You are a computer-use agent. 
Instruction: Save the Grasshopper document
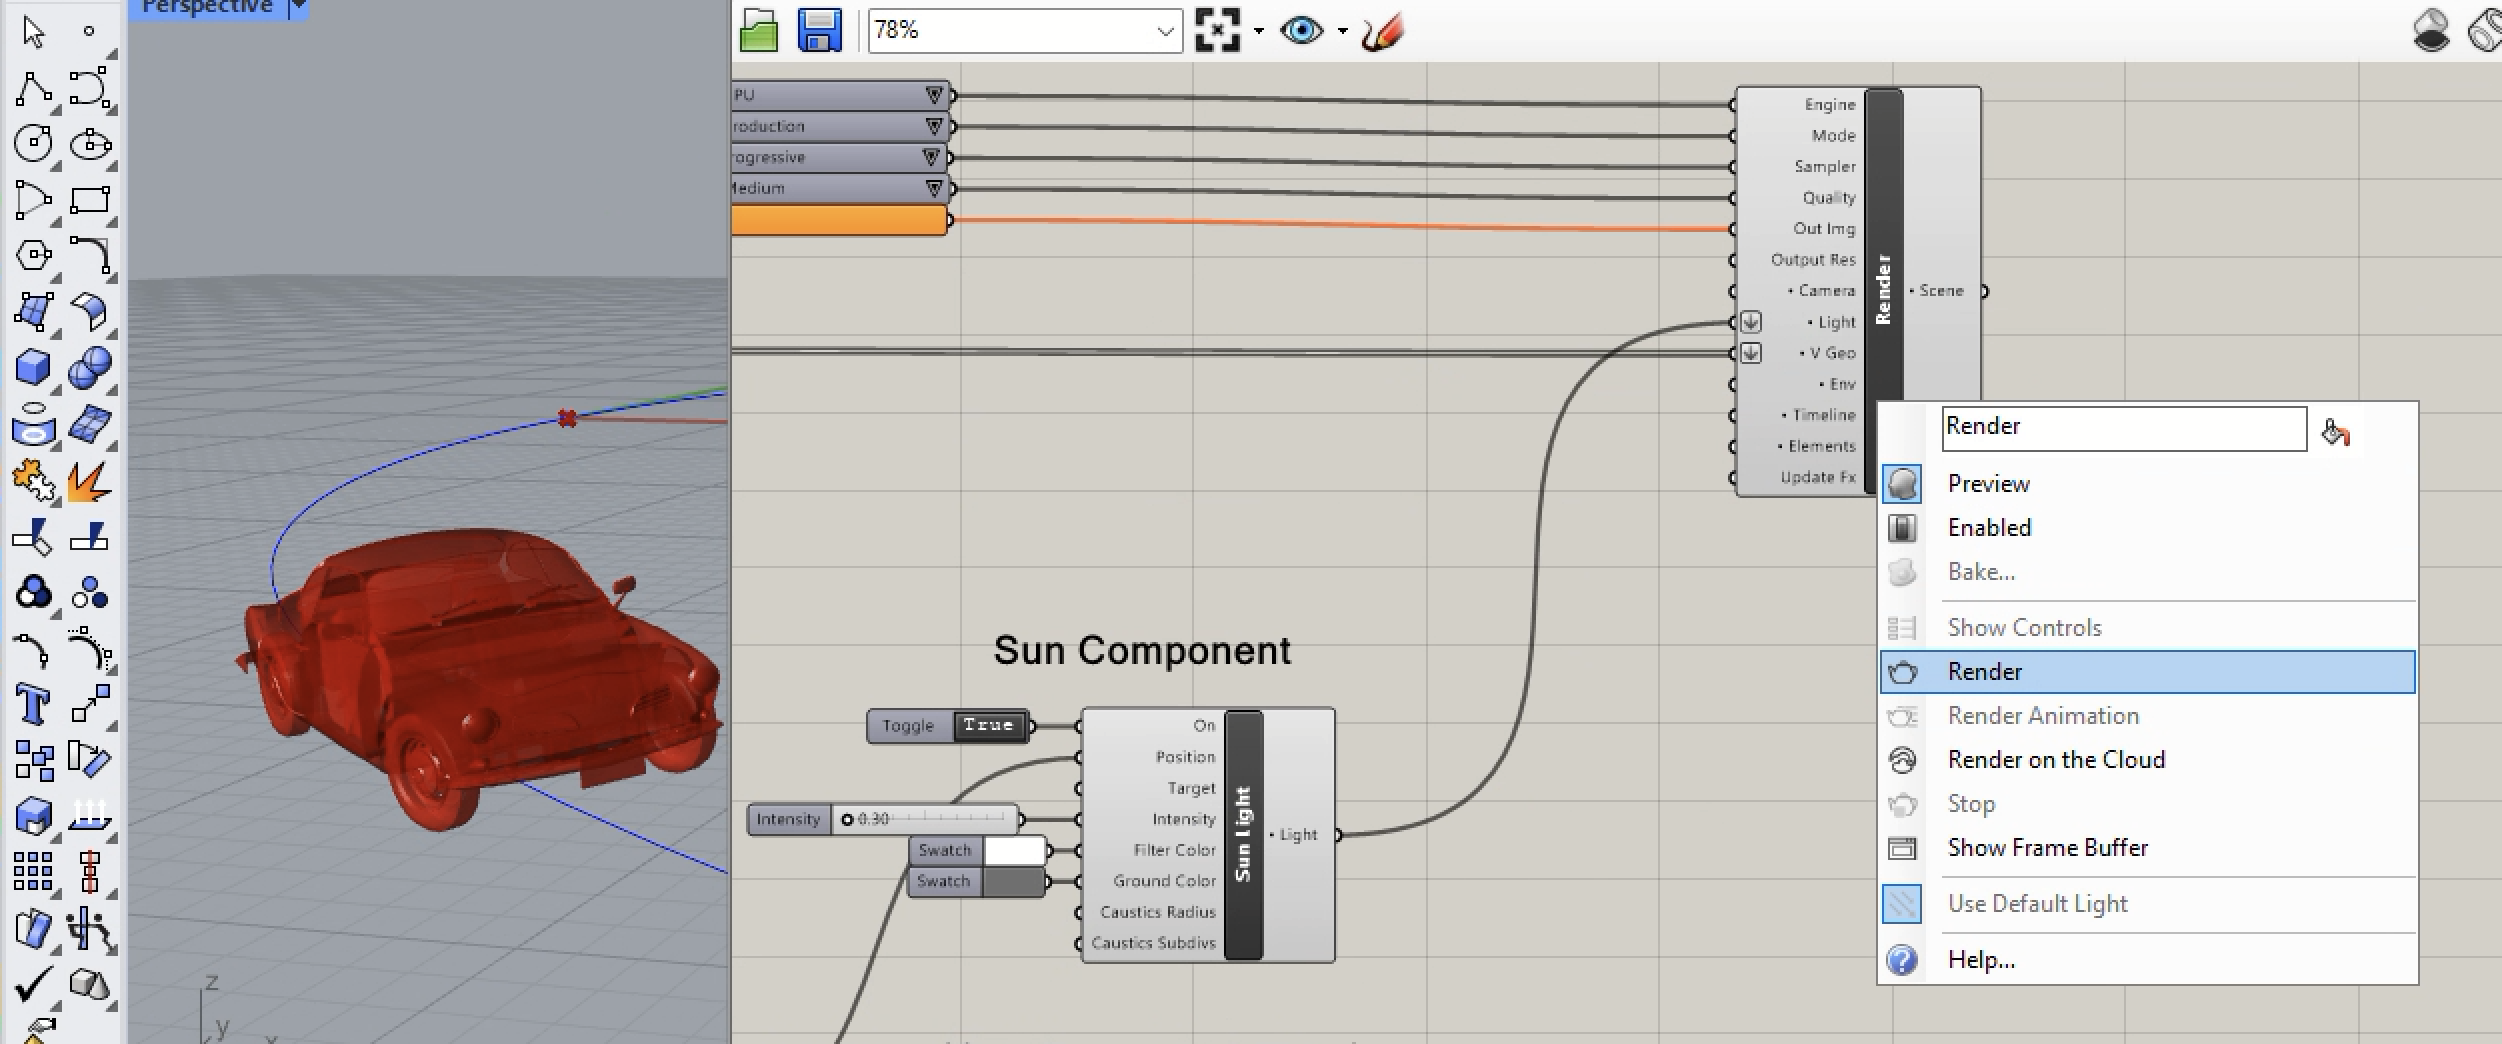click(819, 31)
